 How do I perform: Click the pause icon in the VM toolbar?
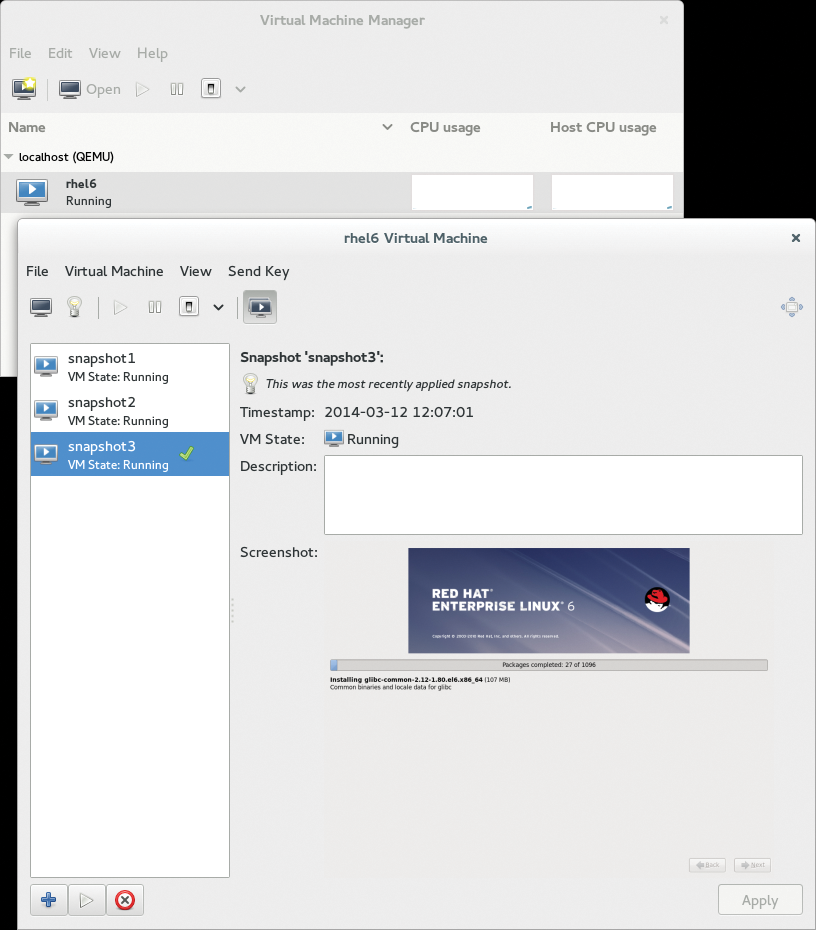[154, 307]
